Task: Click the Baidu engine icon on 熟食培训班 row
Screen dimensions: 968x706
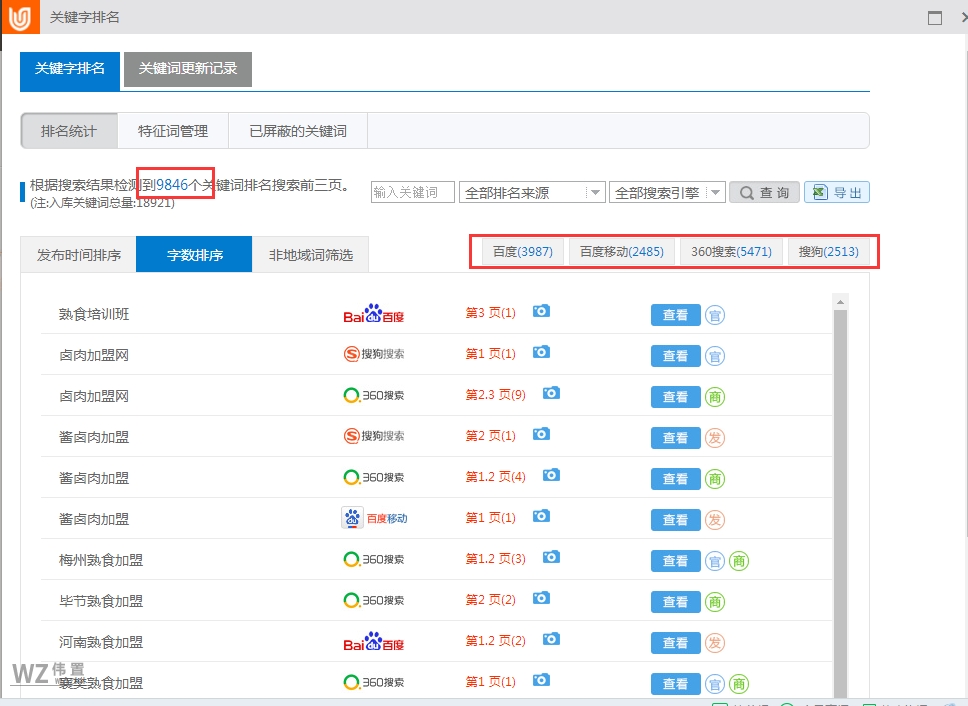Action: [375, 312]
